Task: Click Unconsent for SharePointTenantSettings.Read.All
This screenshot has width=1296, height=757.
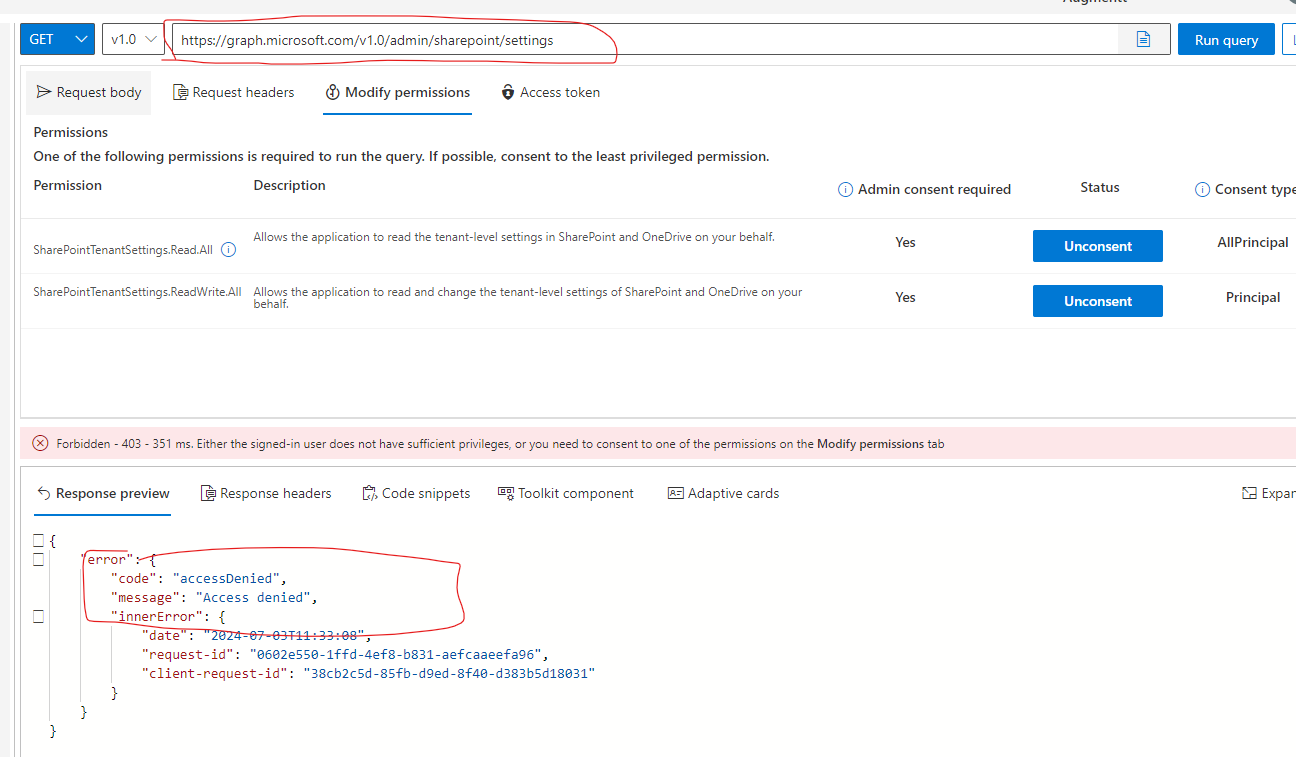Action: pos(1097,245)
